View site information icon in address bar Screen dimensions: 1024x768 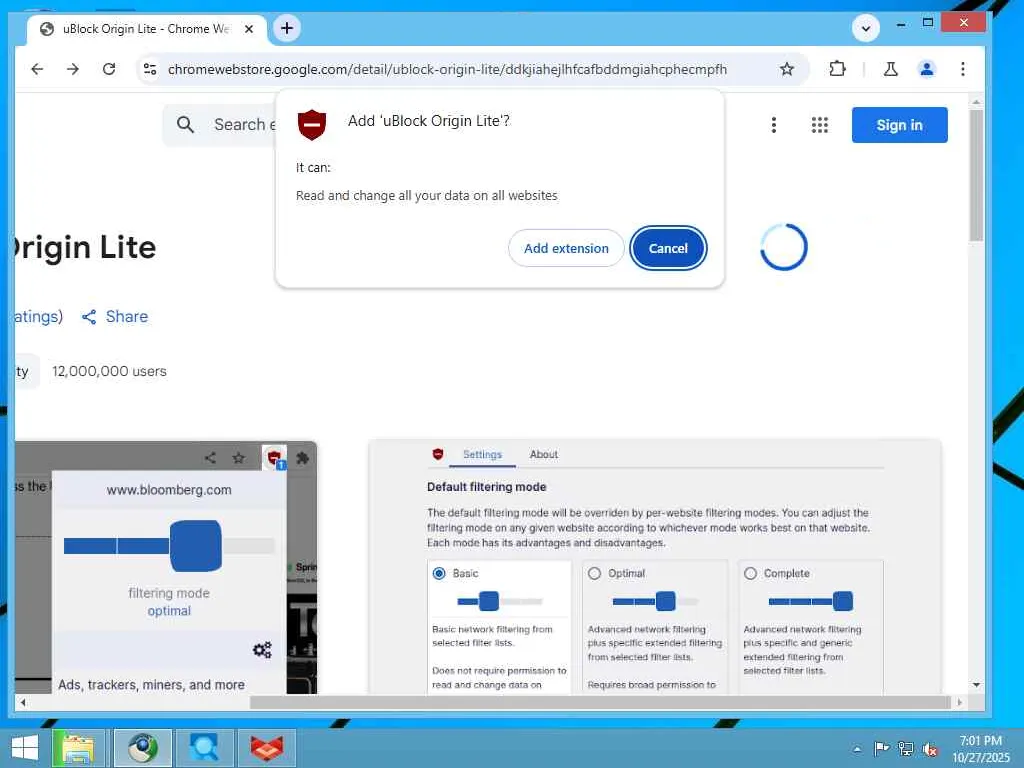pos(150,69)
